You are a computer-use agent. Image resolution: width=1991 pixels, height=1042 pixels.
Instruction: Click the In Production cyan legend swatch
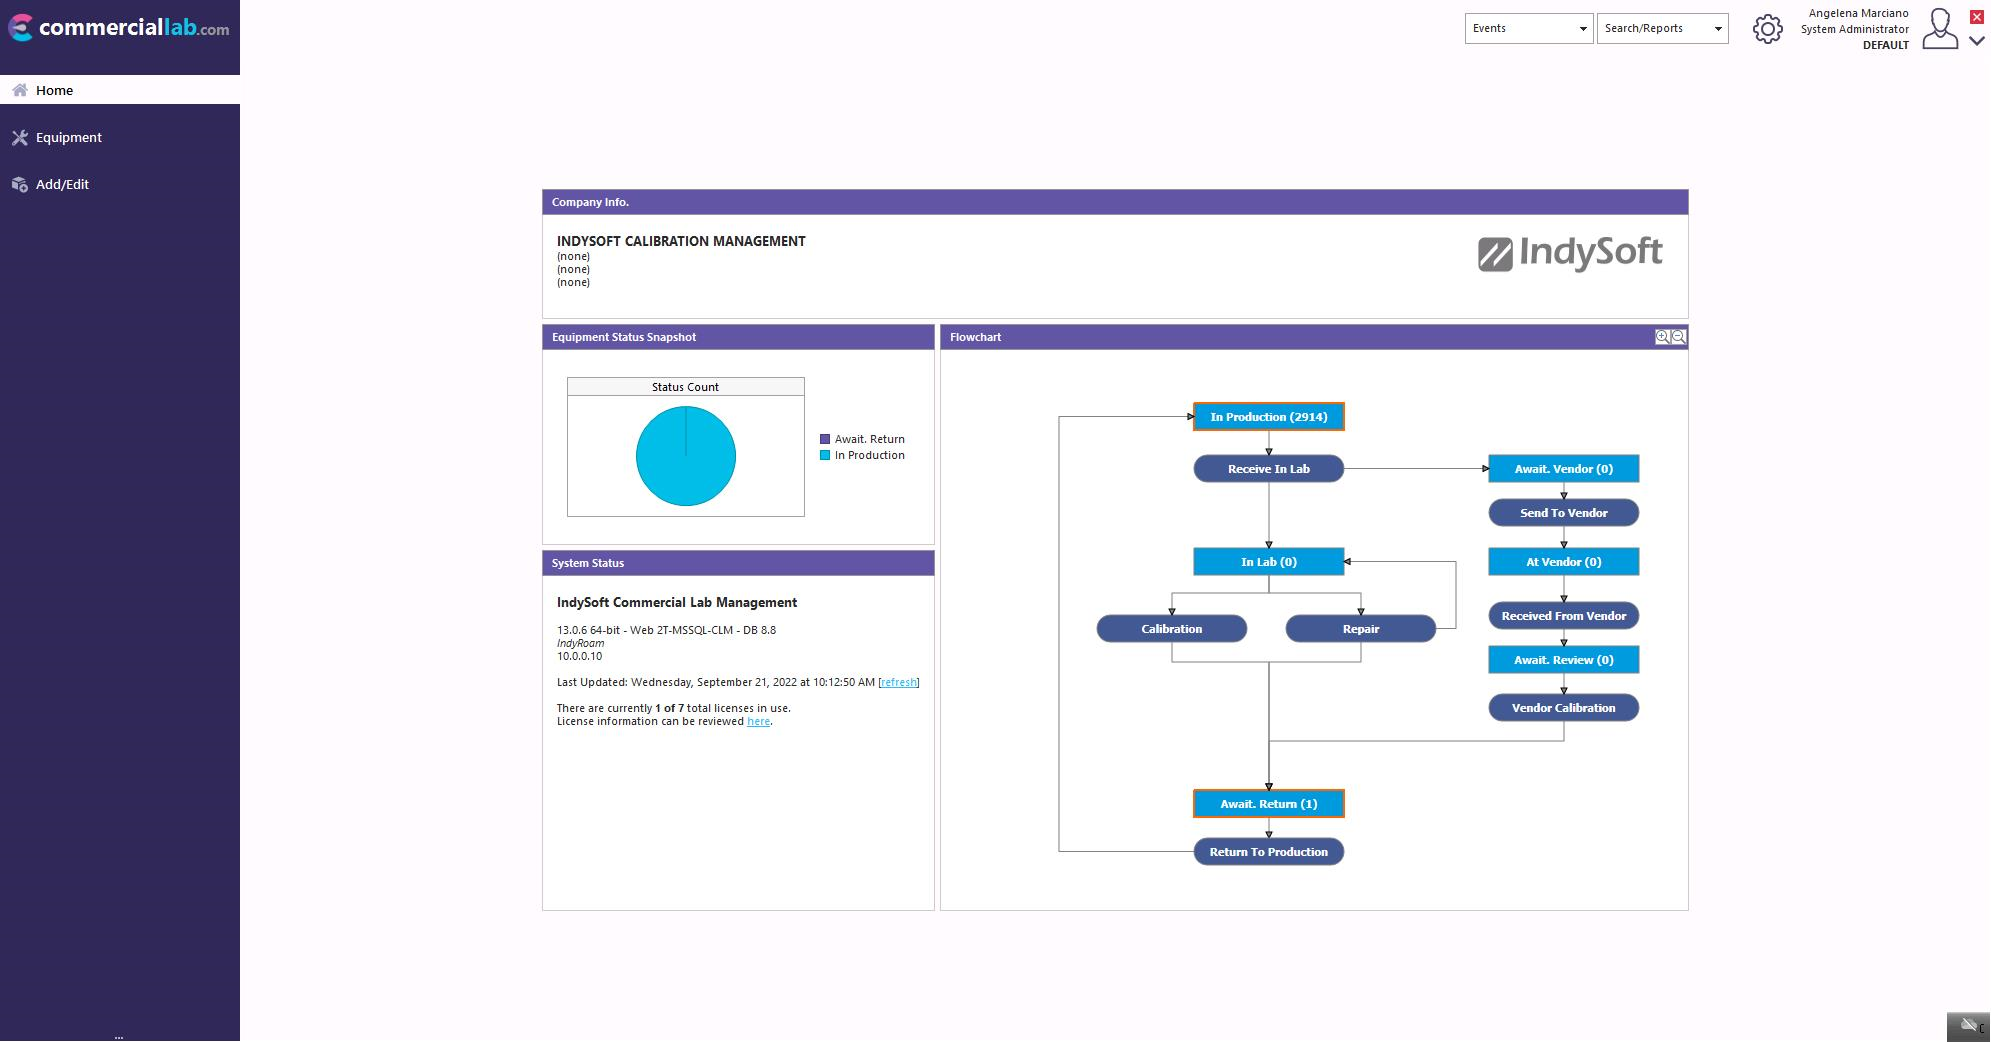coord(825,455)
